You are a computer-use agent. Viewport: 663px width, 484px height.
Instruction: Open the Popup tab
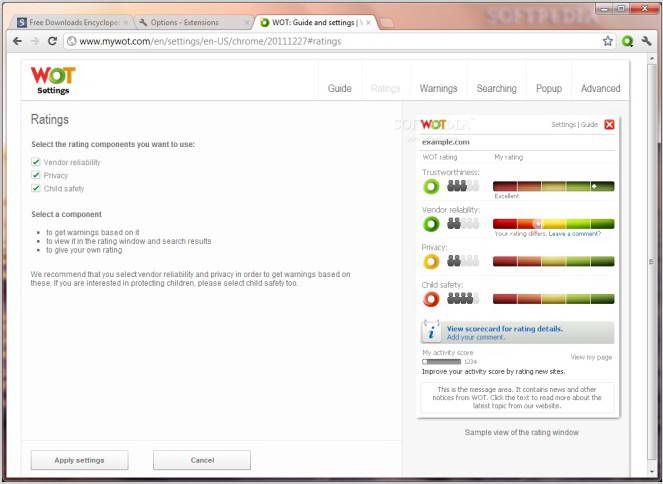549,88
